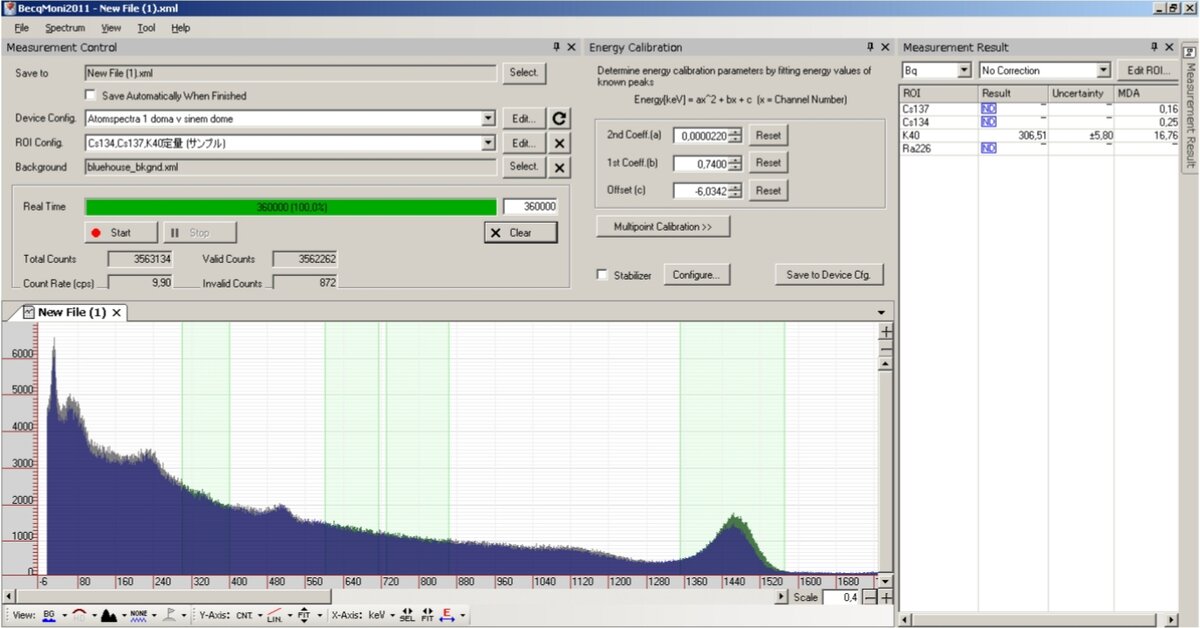Click the green Real Time progress bar
This screenshot has width=1200, height=628.
coord(291,207)
